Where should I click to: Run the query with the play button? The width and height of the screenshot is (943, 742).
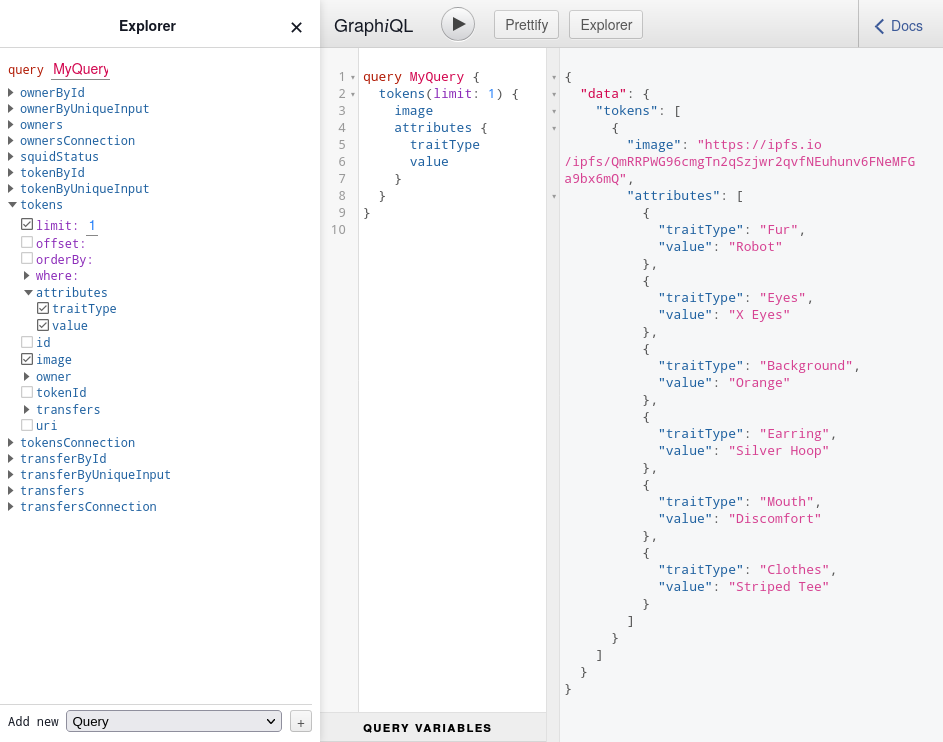458,25
